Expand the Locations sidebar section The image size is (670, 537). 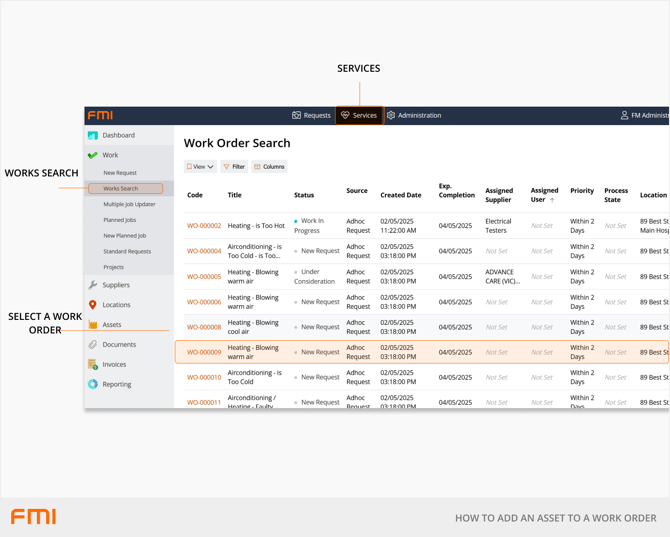[x=129, y=305]
